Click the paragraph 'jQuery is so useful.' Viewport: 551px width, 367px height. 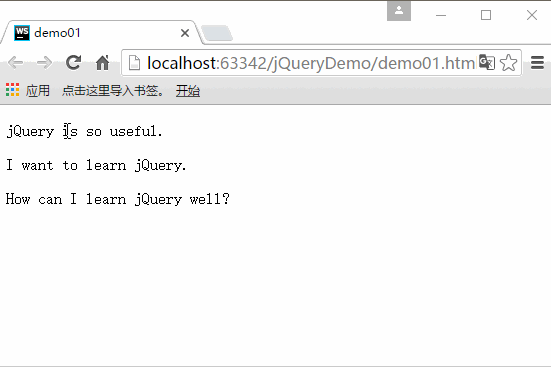[84, 132]
